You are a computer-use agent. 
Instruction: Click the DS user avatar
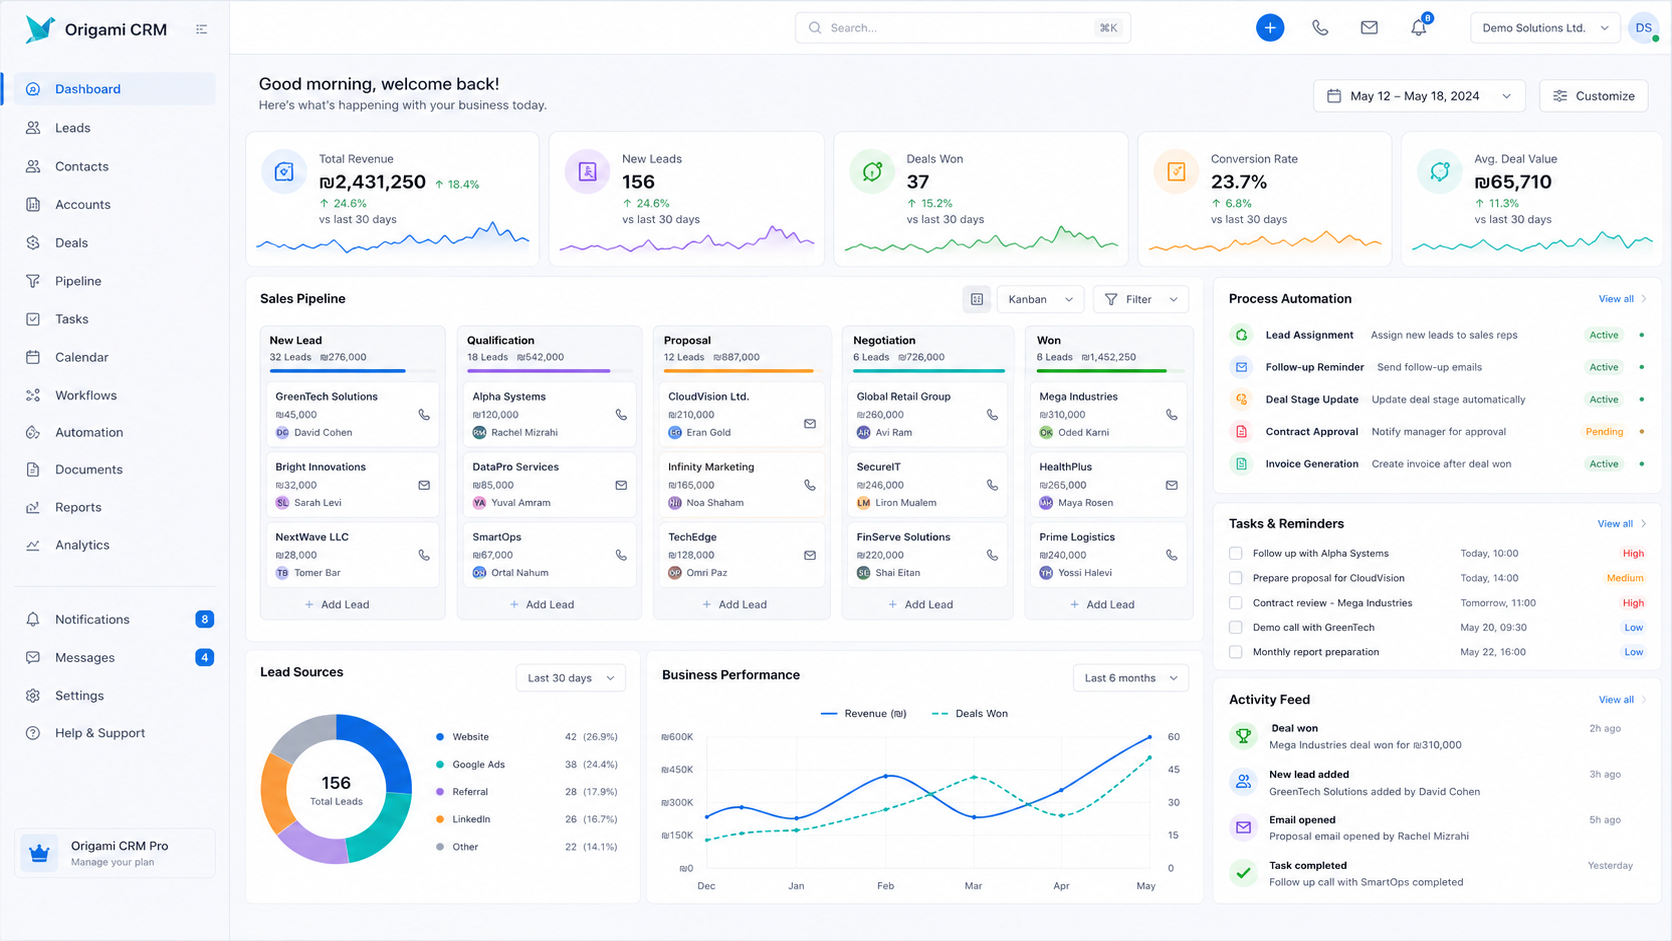click(1643, 28)
